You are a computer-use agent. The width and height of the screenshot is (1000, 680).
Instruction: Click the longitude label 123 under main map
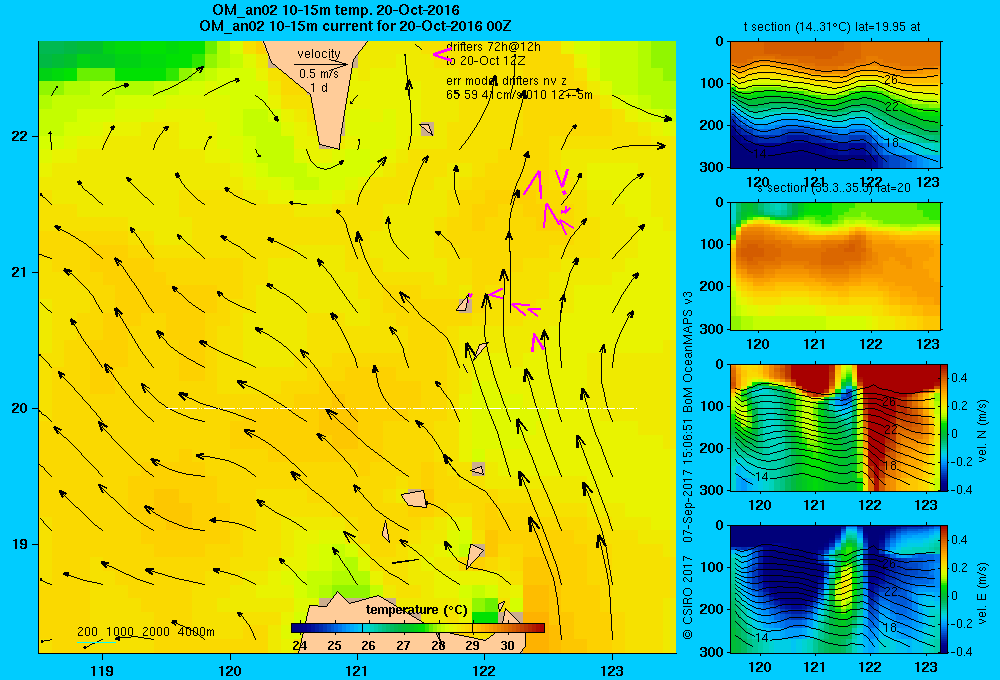point(612,670)
